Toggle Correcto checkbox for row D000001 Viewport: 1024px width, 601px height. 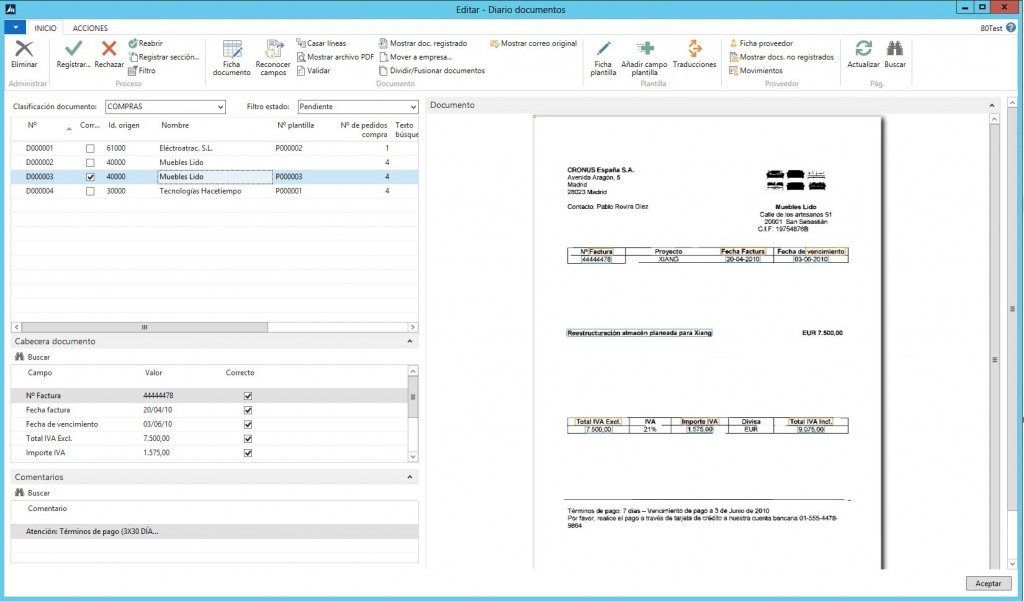click(x=90, y=148)
